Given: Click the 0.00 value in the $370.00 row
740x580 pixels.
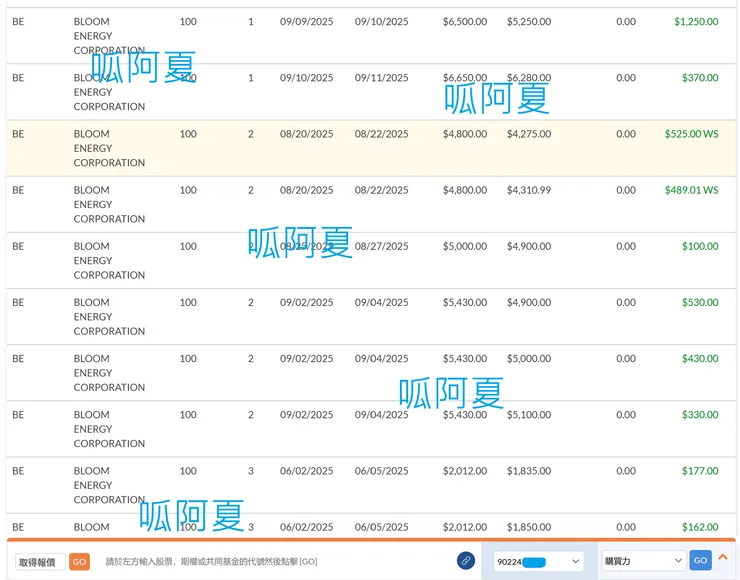Looking at the screenshot, I should pos(626,78).
